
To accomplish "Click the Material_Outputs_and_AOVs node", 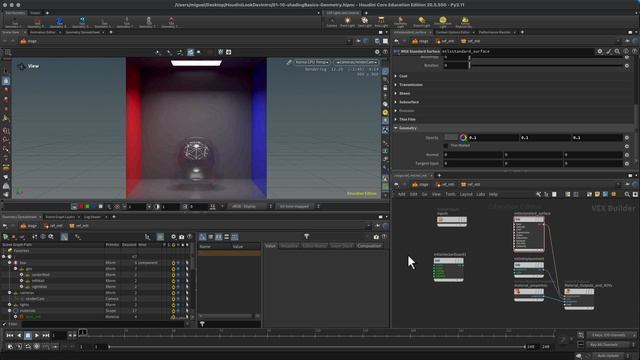I will tap(579, 299).
